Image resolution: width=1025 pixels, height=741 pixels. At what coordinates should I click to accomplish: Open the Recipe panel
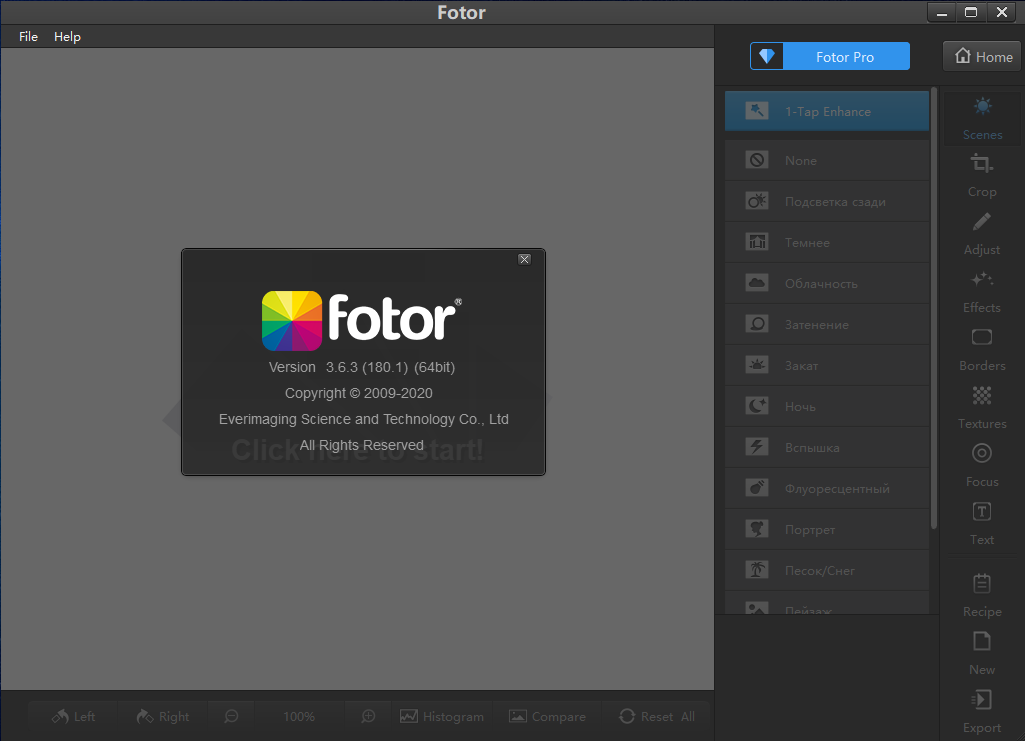coord(982,595)
